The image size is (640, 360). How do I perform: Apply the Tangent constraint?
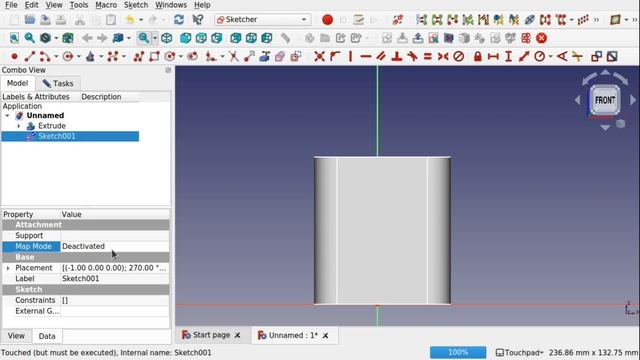(x=412, y=56)
